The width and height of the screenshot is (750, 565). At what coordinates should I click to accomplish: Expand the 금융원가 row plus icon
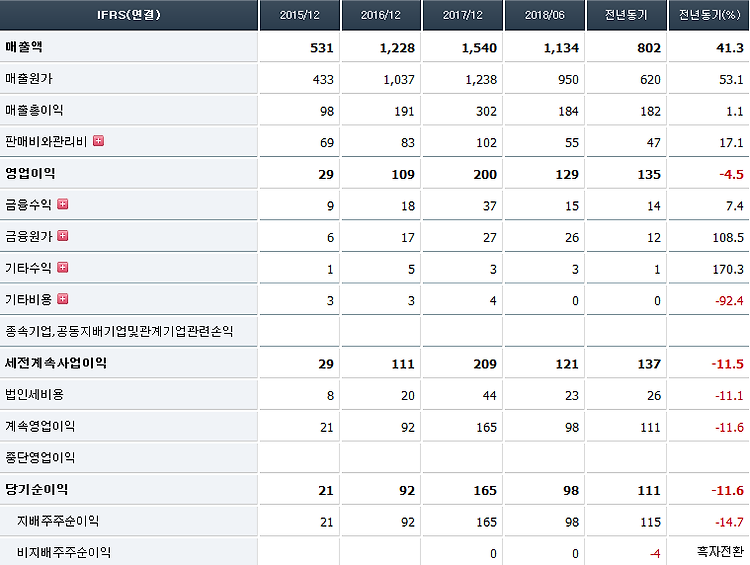click(x=63, y=235)
